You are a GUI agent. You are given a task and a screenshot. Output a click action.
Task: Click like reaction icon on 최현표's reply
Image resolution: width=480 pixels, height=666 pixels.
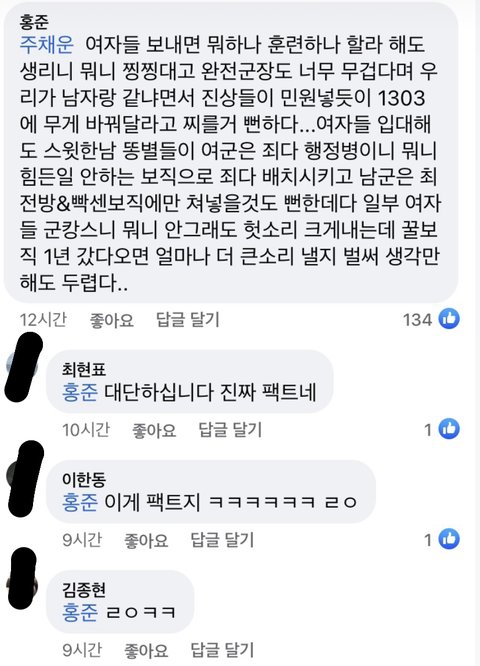(449, 429)
